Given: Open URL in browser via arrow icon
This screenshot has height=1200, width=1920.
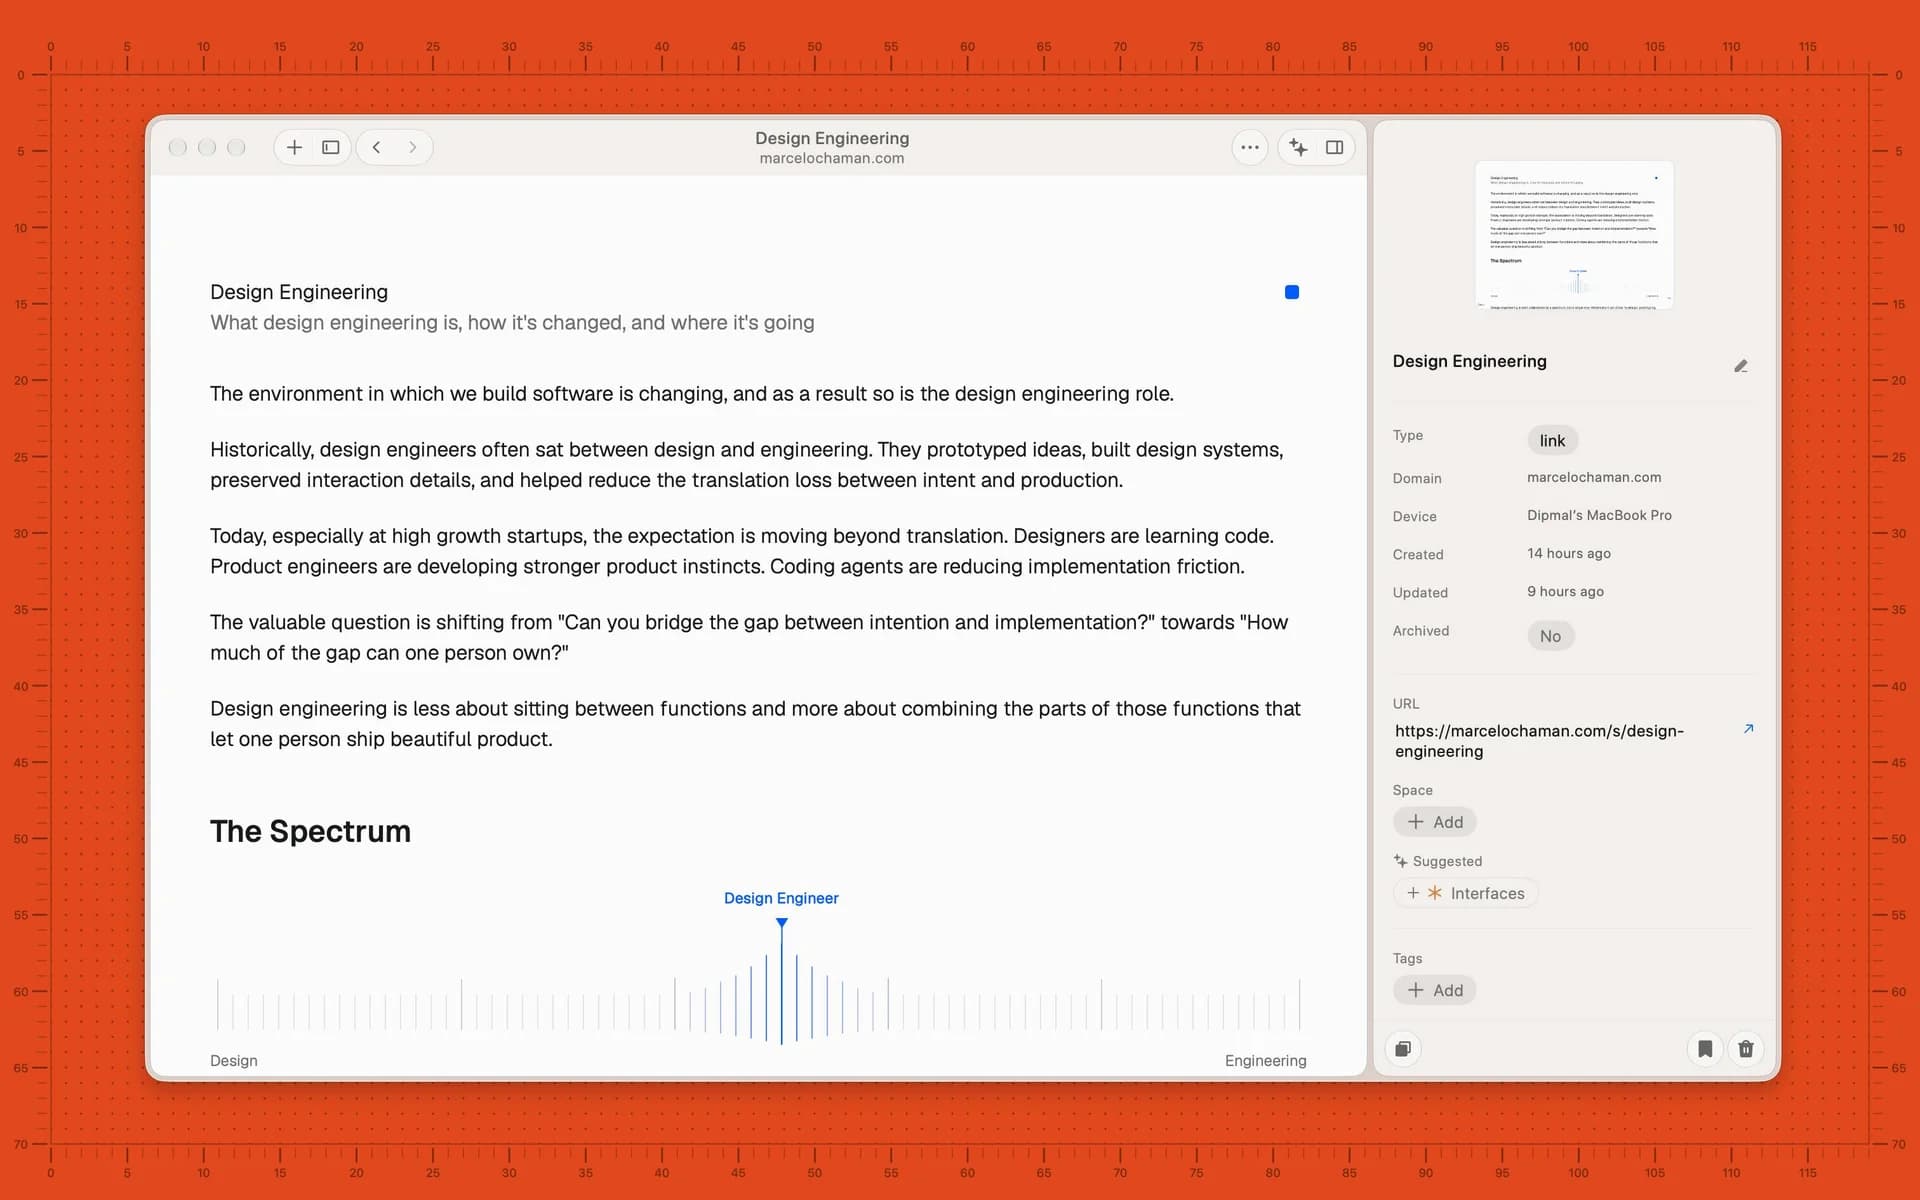Looking at the screenshot, I should [x=1748, y=729].
